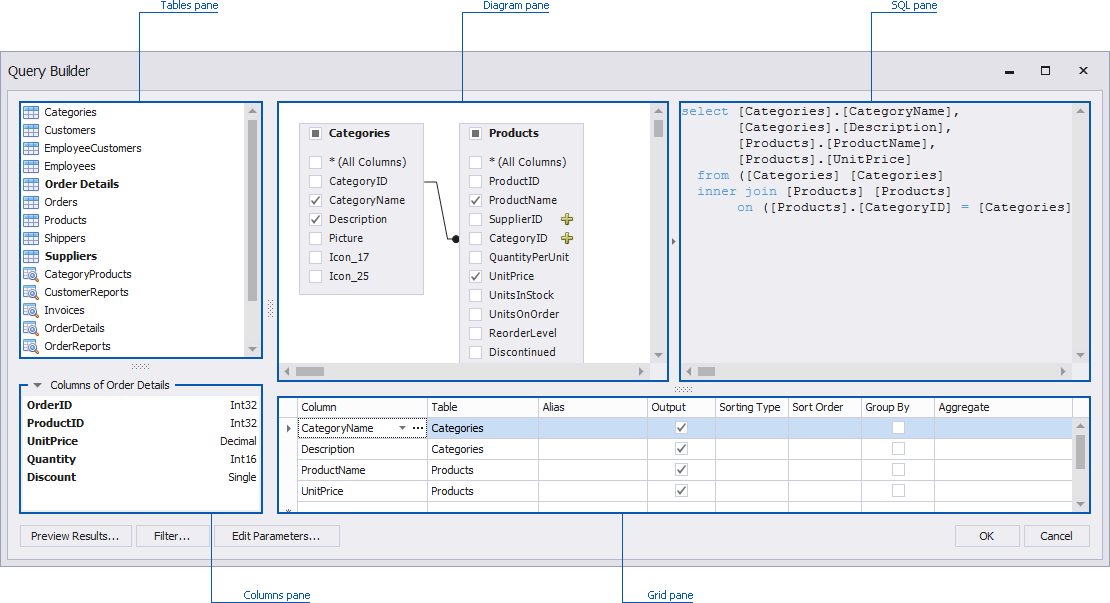
Task: Click the expander arrow on SQL pane edge
Action: [x=673, y=239]
